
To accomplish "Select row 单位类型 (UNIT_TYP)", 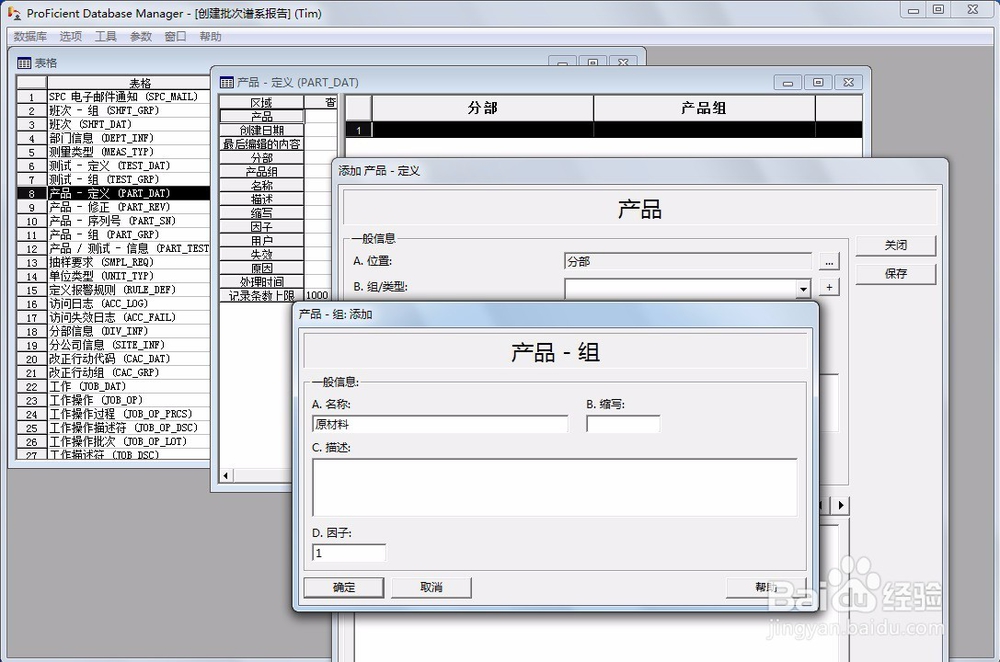I will coord(128,276).
